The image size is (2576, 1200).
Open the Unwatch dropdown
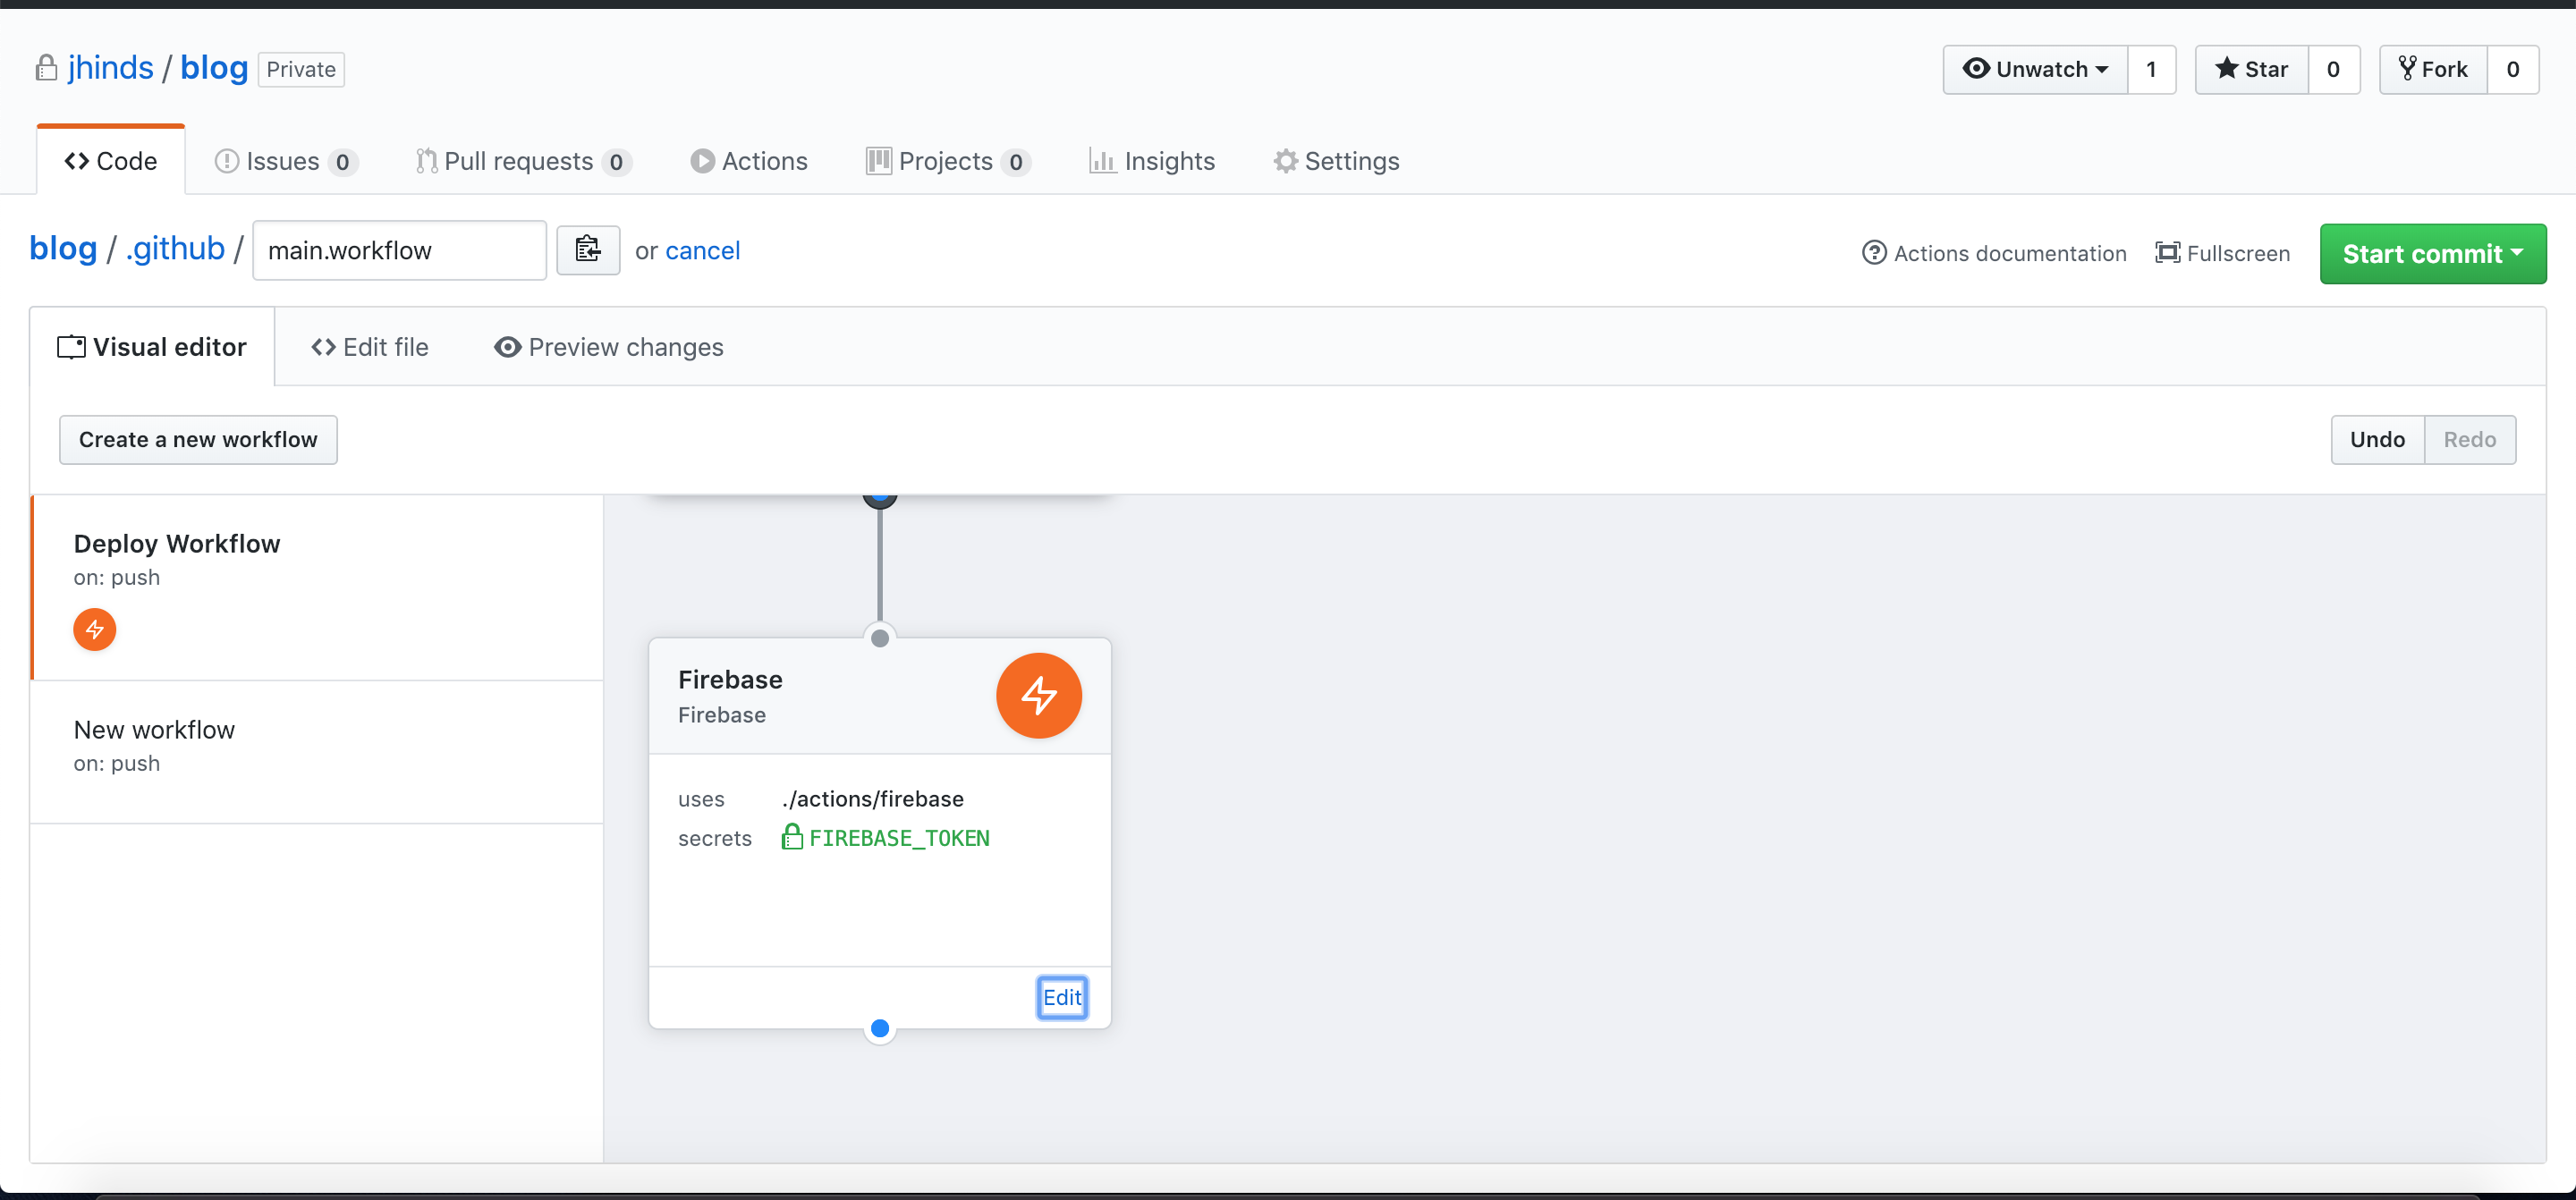2035,69
